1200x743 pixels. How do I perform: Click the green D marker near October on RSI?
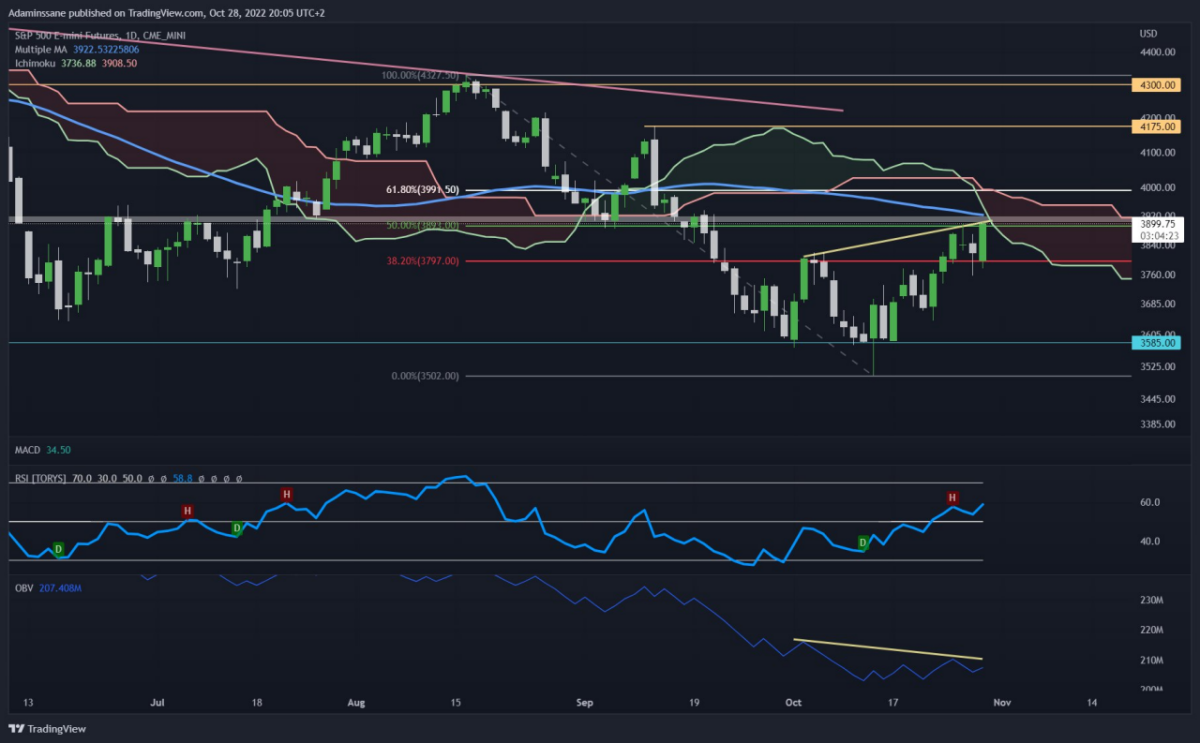[864, 543]
